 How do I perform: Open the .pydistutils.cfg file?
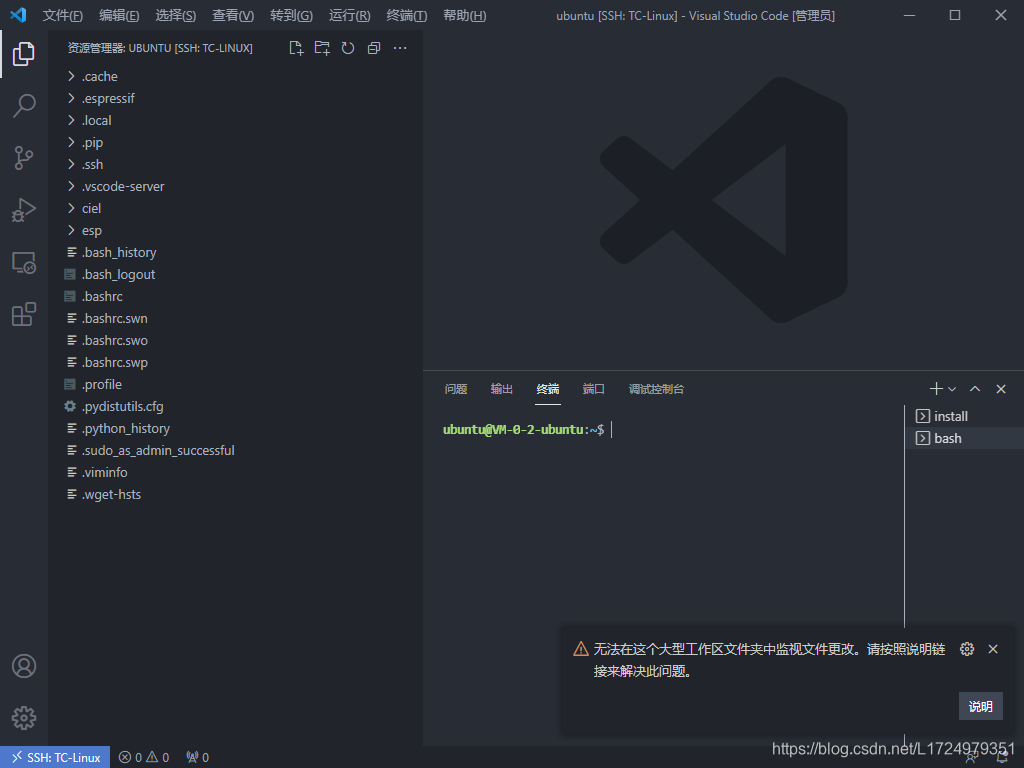[236, 406]
